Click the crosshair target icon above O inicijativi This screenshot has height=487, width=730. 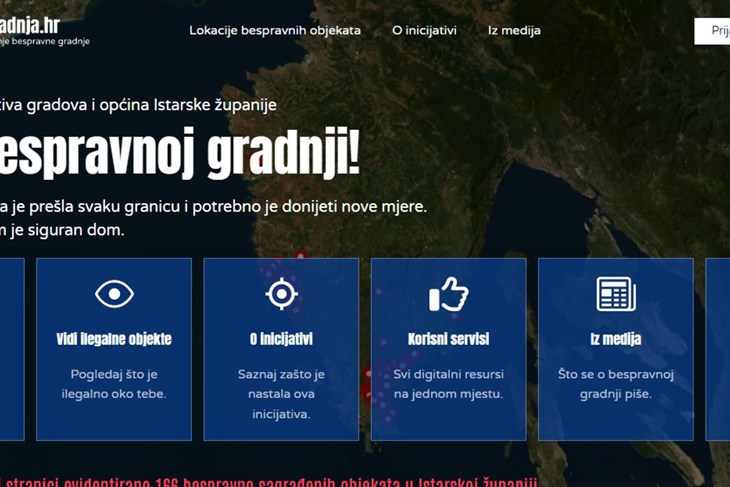pyautogui.click(x=281, y=294)
